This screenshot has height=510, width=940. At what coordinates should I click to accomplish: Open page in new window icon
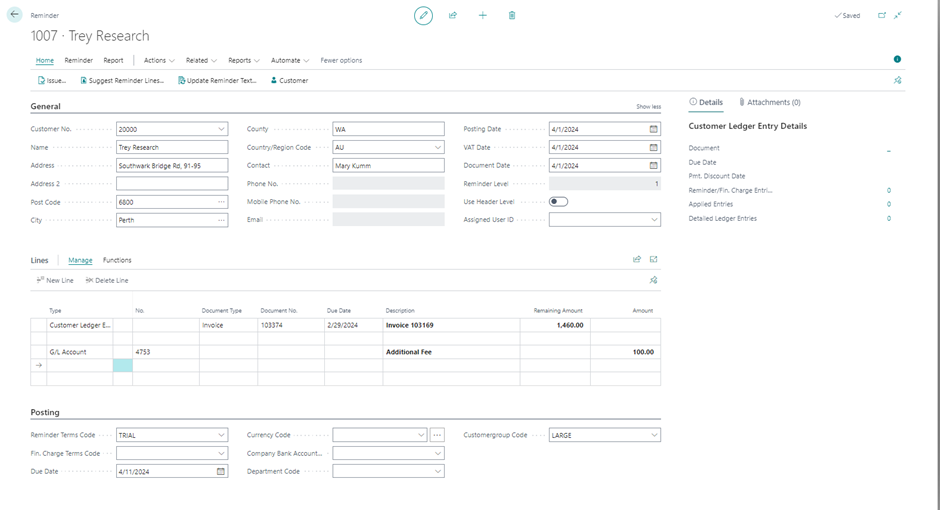[x=882, y=16]
